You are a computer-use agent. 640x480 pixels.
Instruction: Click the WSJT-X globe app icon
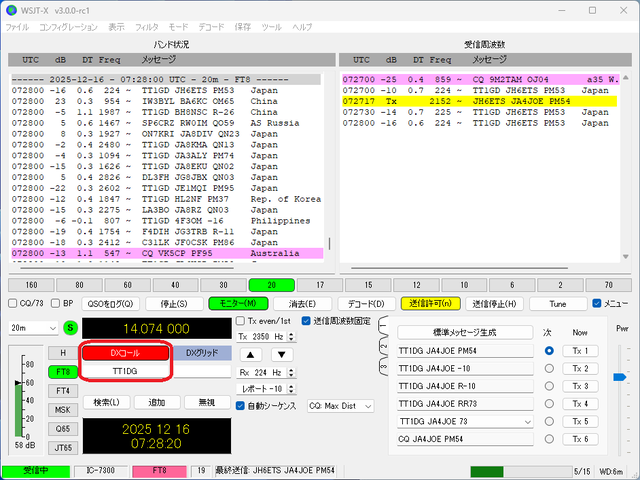pos(12,10)
